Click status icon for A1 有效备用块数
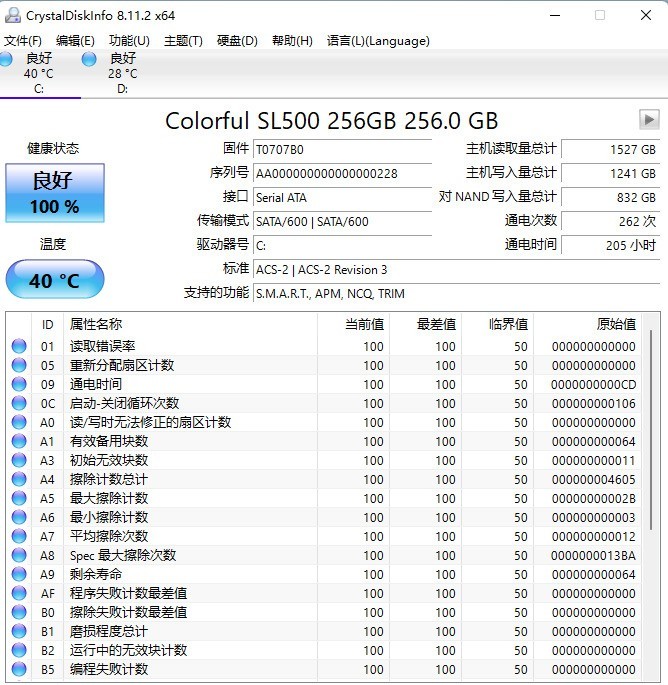Image resolution: width=668 pixels, height=685 pixels. (19, 441)
